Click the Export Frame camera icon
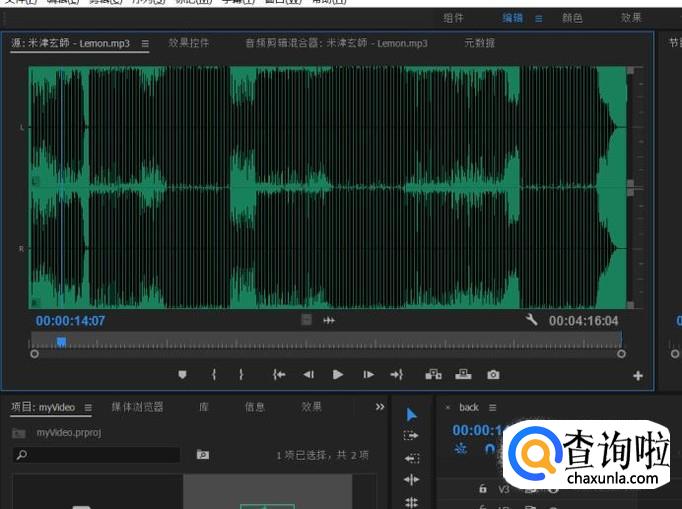Image resolution: width=682 pixels, height=509 pixels. point(493,374)
